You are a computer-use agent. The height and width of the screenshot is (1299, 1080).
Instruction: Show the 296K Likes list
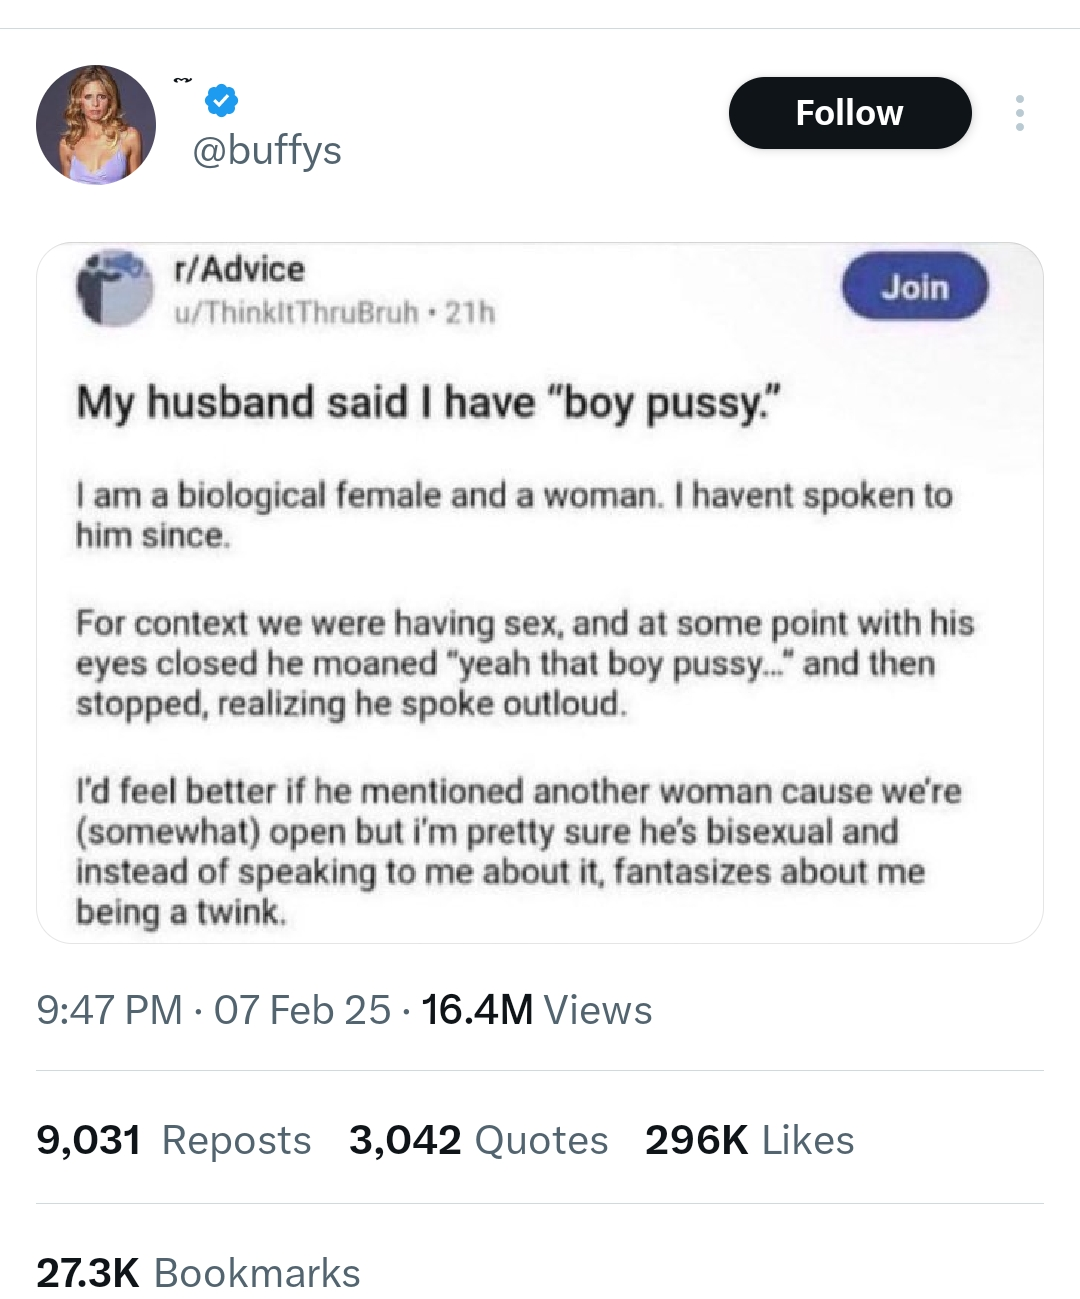coord(749,1140)
